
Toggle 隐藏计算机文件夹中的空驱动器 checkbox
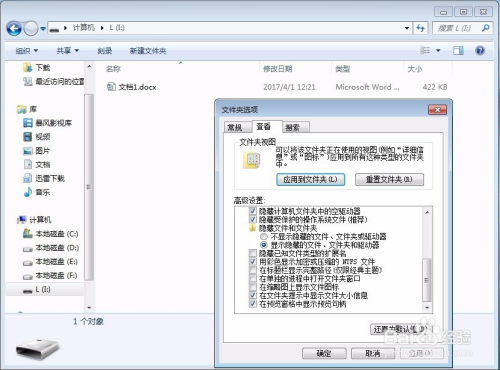click(x=253, y=211)
